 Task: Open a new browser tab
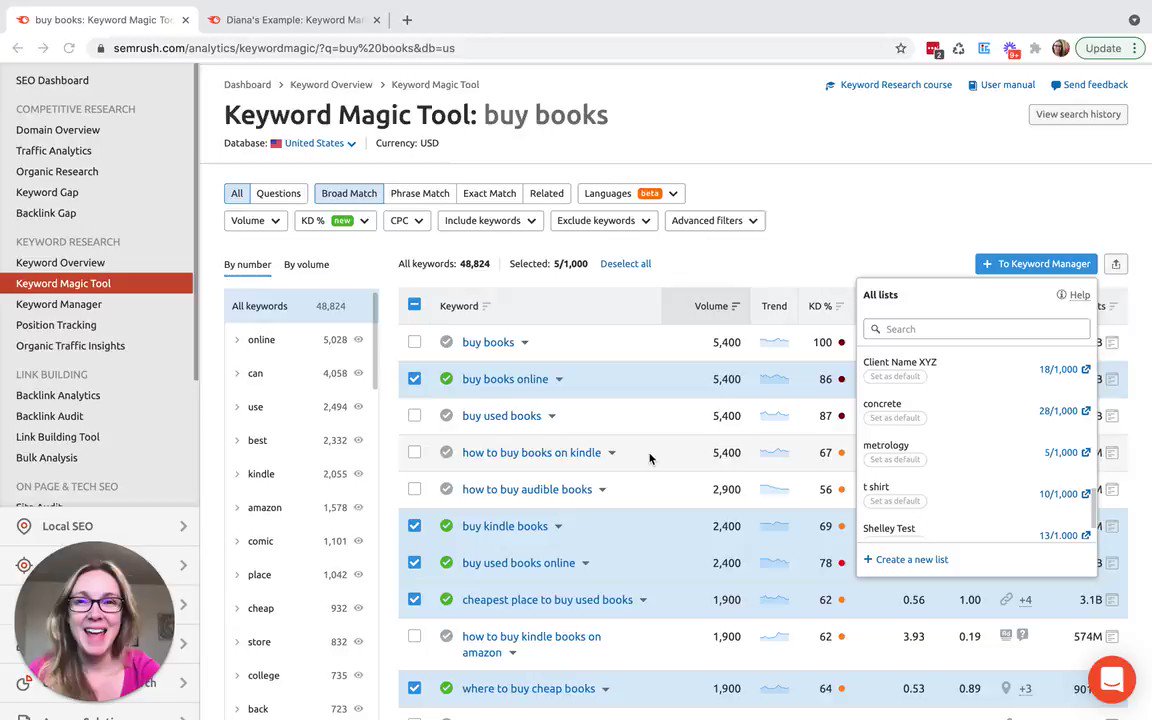[x=407, y=20]
